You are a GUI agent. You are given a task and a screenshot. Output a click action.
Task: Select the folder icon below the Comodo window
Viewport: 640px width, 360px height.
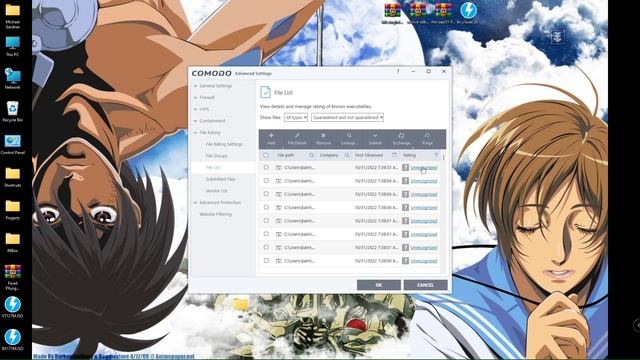(x=240, y=304)
